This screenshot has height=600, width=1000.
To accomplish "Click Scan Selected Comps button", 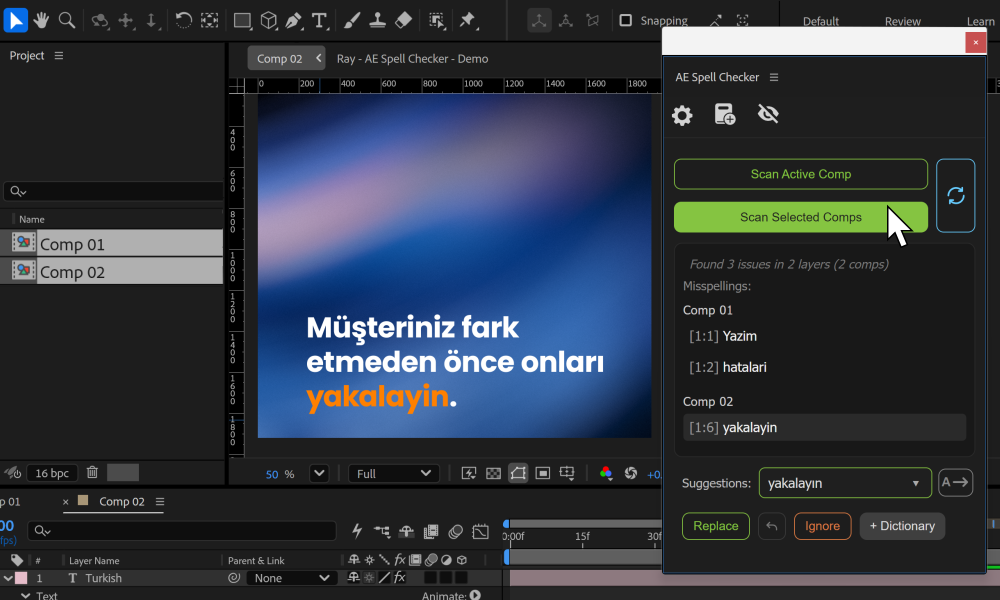I will click(x=800, y=217).
